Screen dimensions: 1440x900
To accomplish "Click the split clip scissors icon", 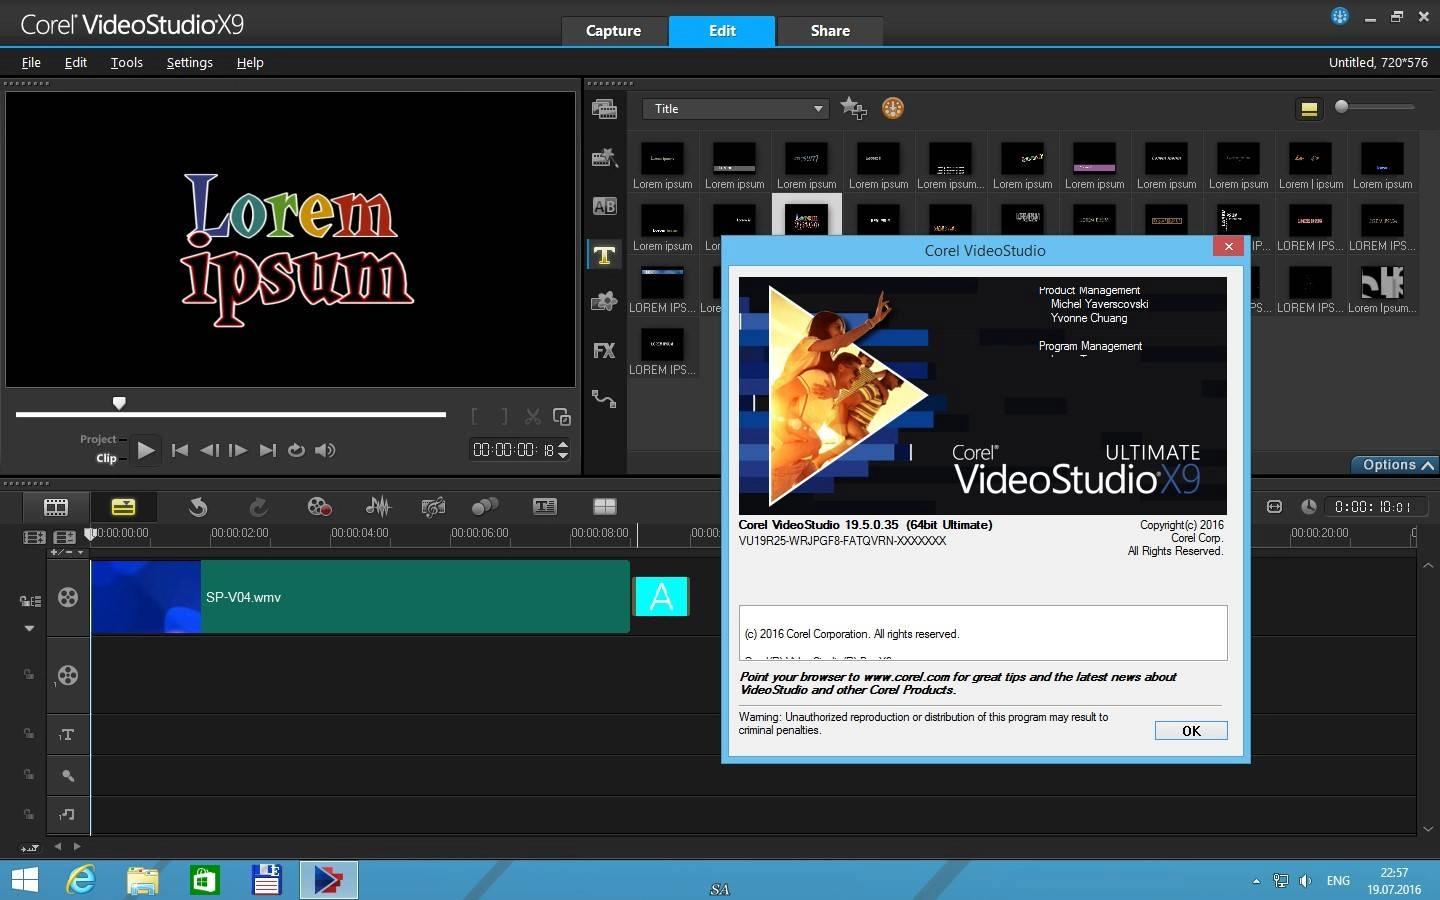I will (x=533, y=416).
